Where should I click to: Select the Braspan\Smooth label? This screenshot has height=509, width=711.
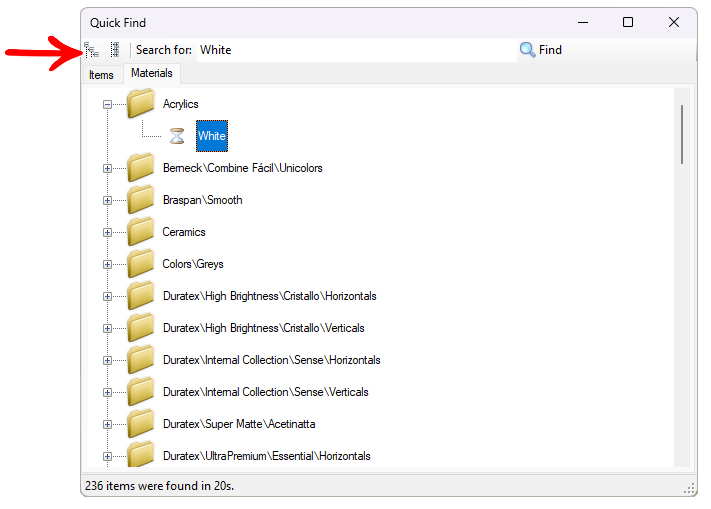click(x=202, y=200)
